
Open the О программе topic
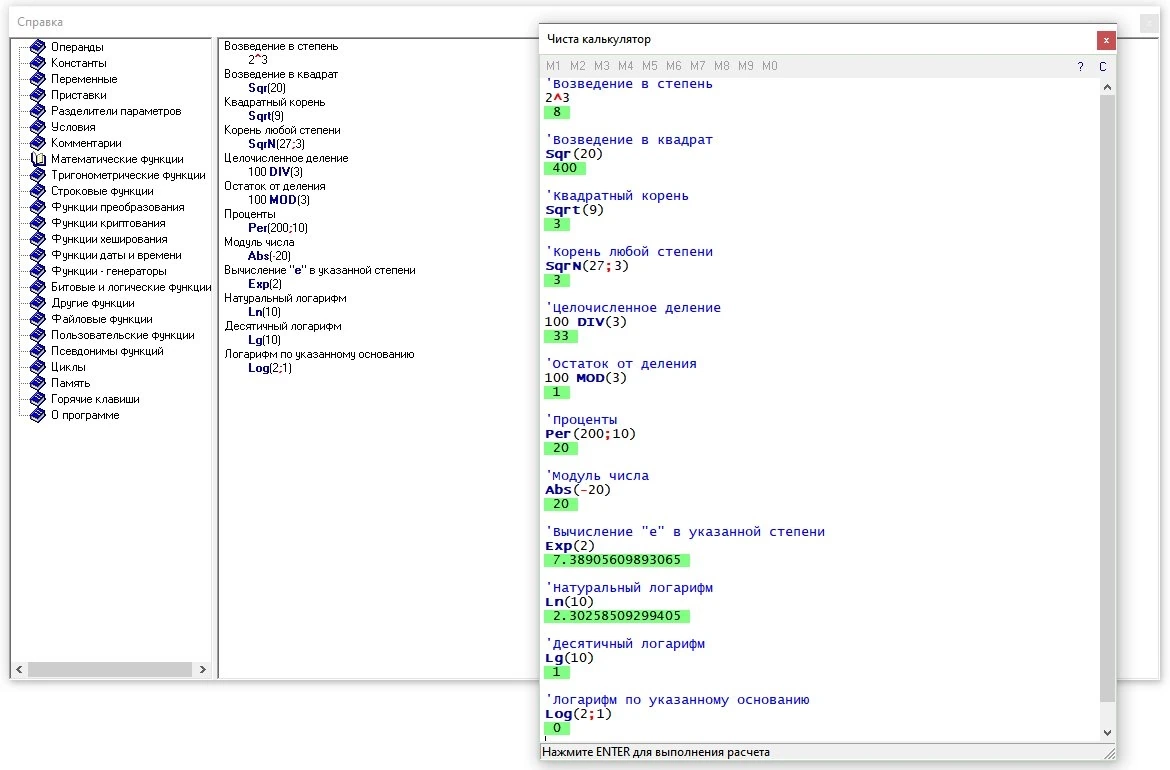(x=85, y=416)
